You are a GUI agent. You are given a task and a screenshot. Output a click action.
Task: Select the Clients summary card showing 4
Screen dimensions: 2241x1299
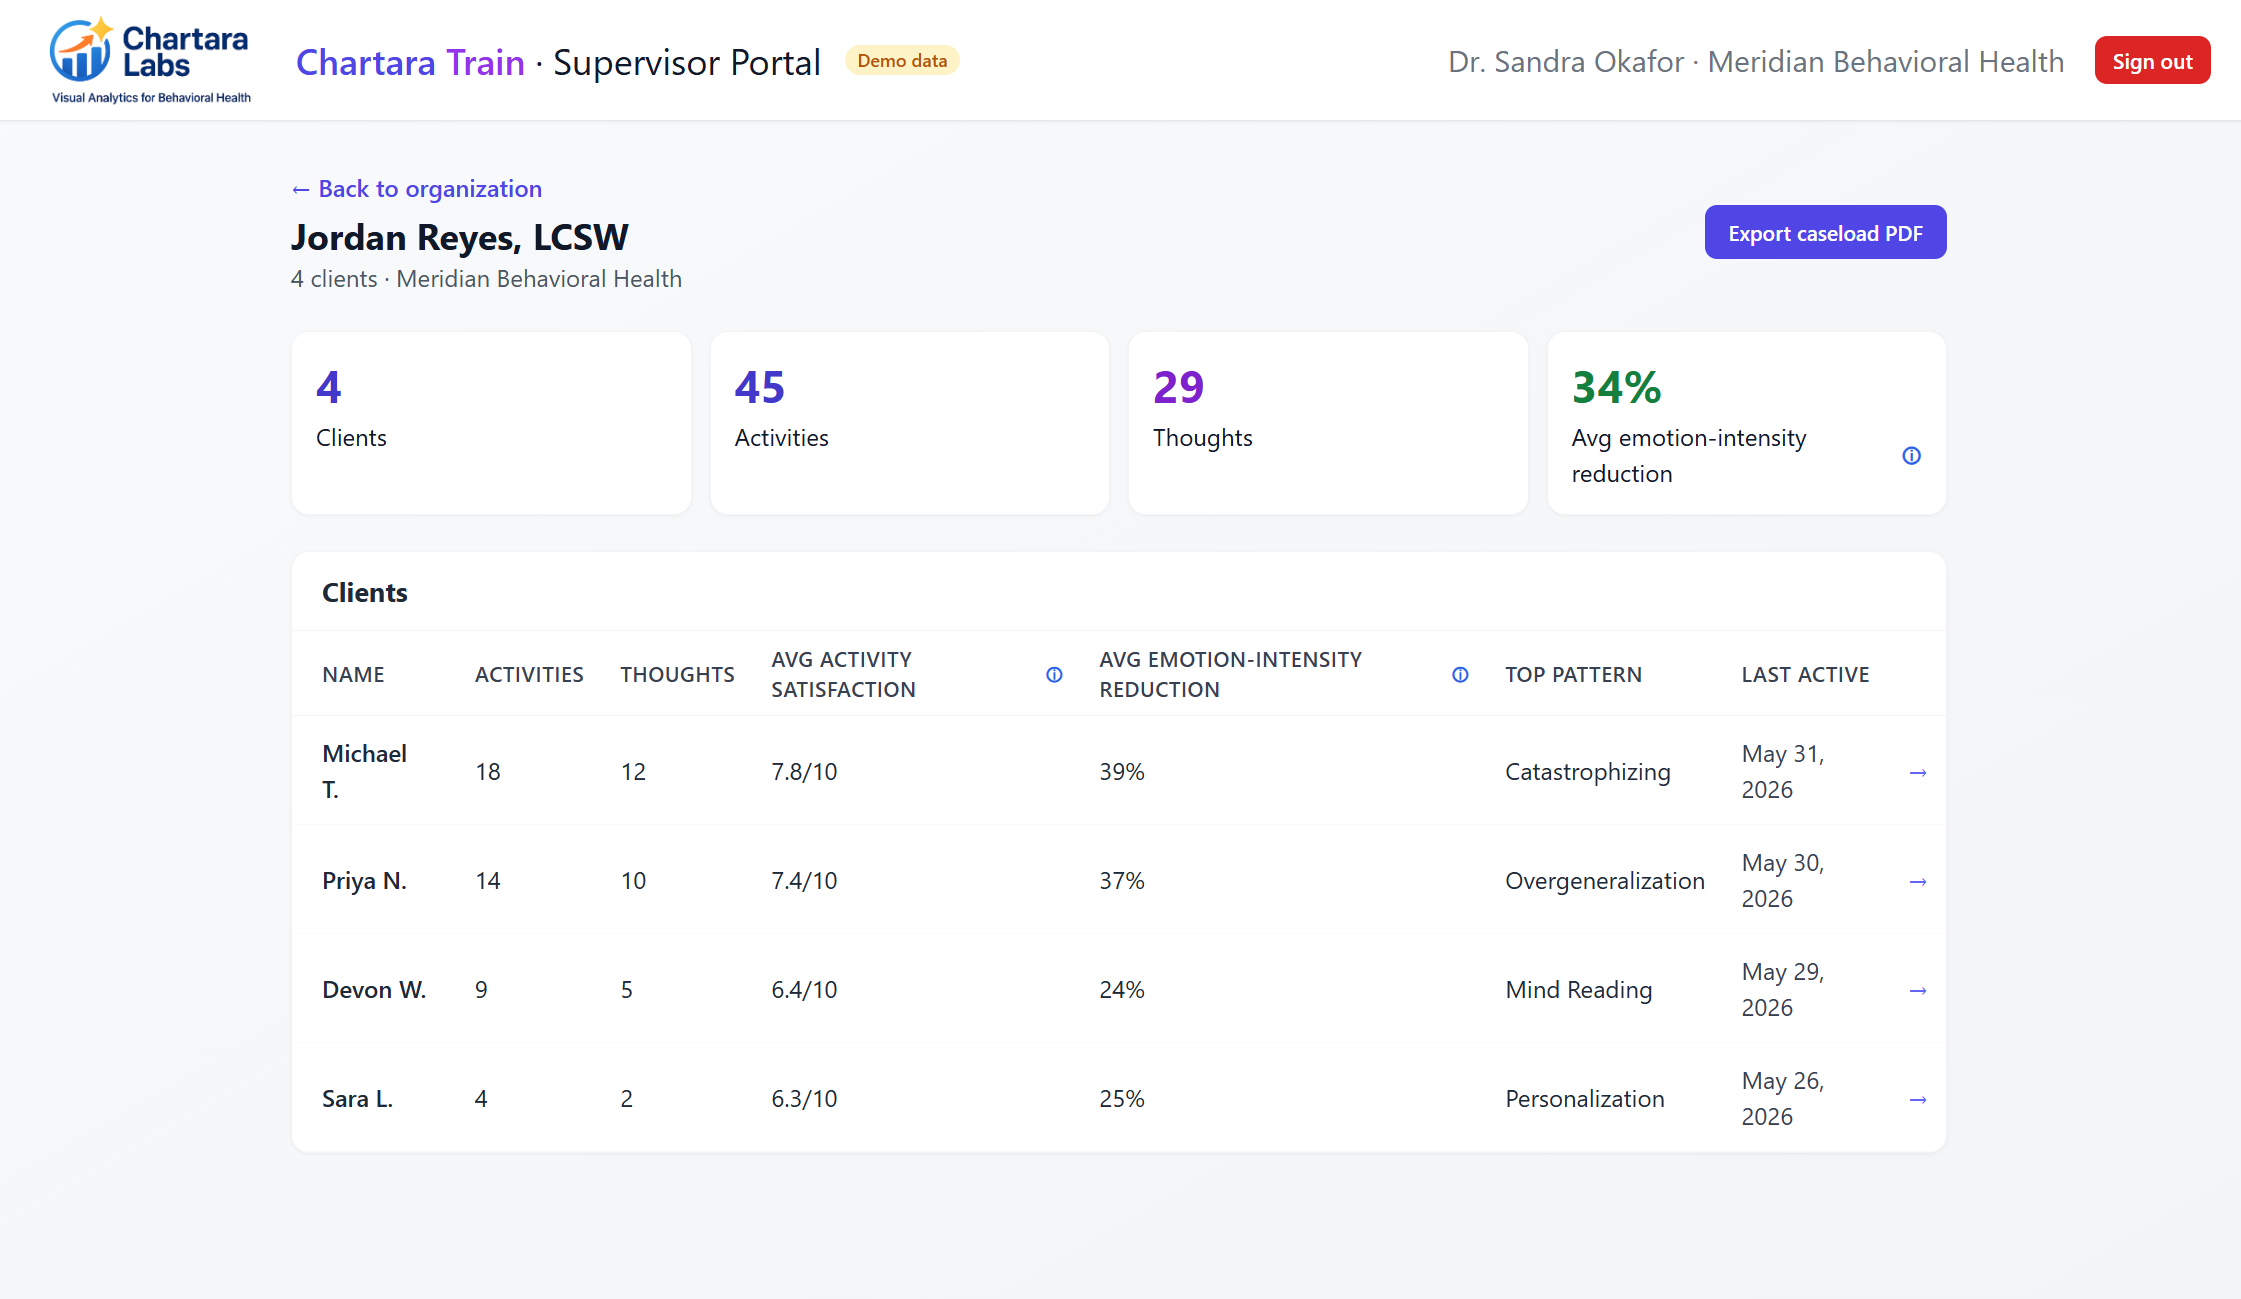pyautogui.click(x=491, y=423)
